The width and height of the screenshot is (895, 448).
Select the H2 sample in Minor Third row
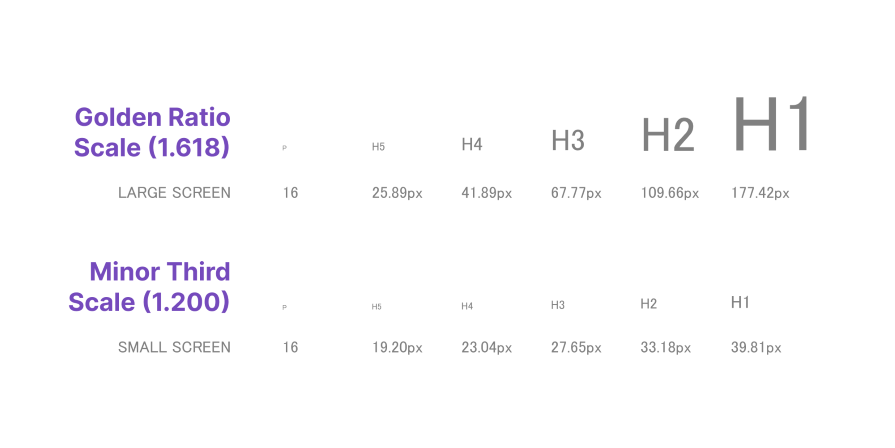tap(648, 304)
